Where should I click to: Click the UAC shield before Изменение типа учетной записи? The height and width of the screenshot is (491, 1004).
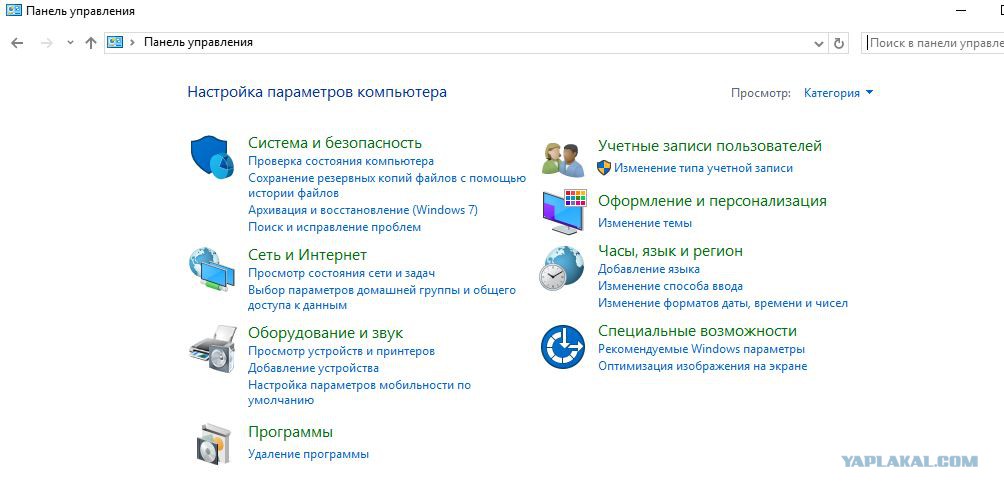tap(604, 168)
